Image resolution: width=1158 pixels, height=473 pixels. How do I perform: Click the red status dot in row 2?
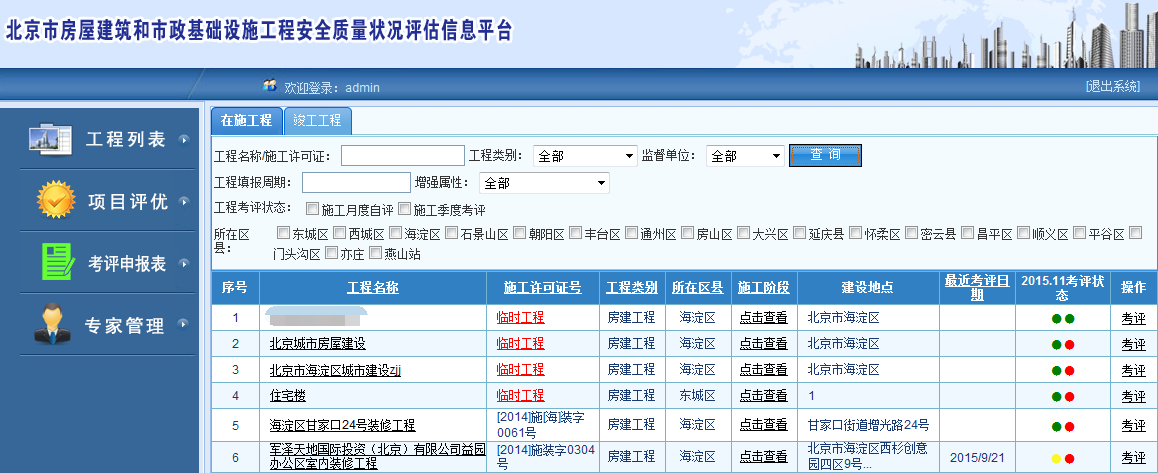pyautogui.click(x=1069, y=344)
